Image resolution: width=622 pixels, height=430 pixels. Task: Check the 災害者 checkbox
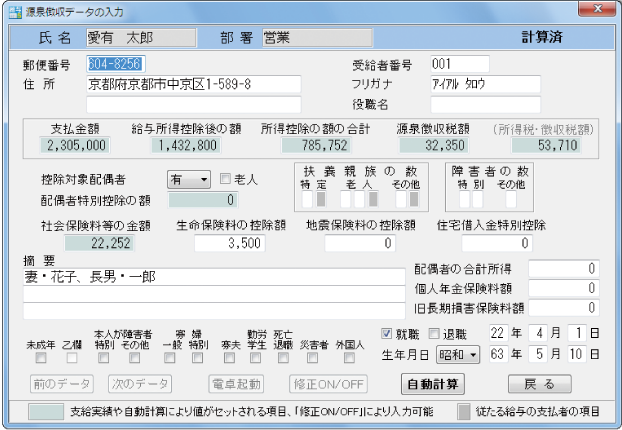313,356
